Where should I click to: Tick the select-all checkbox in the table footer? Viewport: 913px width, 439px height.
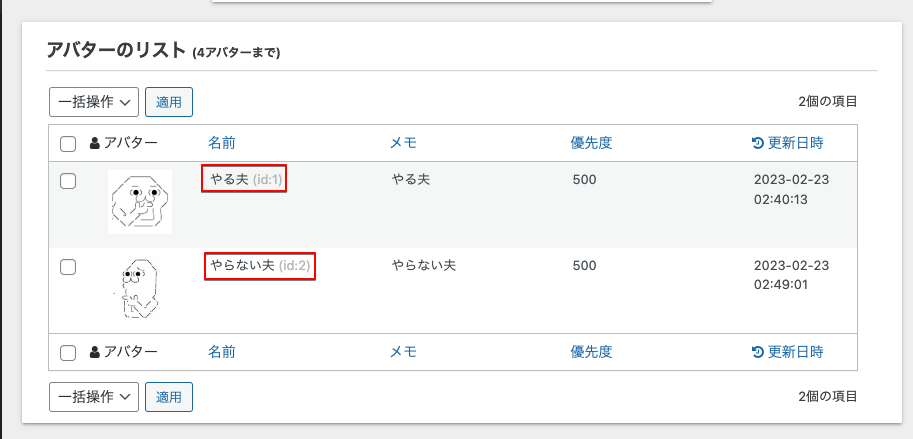68,352
